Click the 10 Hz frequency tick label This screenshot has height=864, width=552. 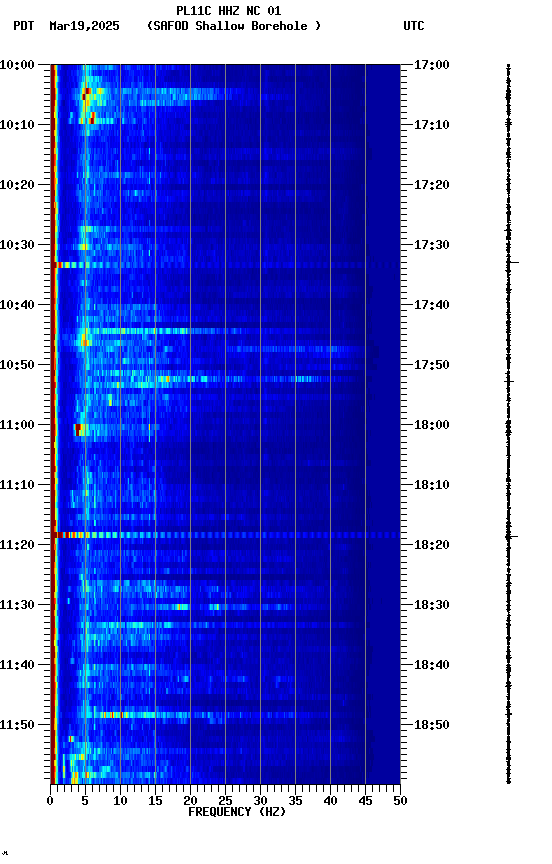pos(120,801)
